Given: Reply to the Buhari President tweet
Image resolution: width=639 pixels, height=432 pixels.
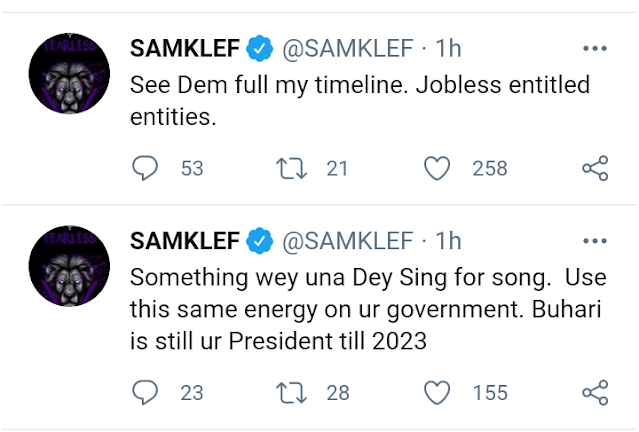Looking at the screenshot, I should point(145,392).
